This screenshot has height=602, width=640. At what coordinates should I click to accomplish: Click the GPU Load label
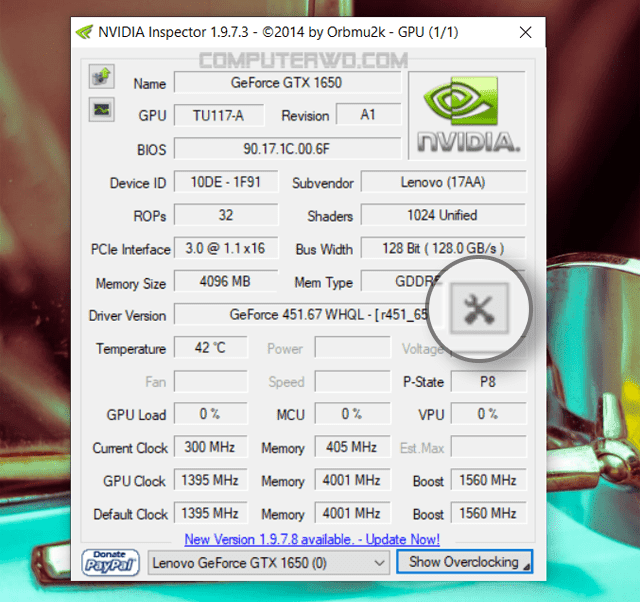click(136, 415)
